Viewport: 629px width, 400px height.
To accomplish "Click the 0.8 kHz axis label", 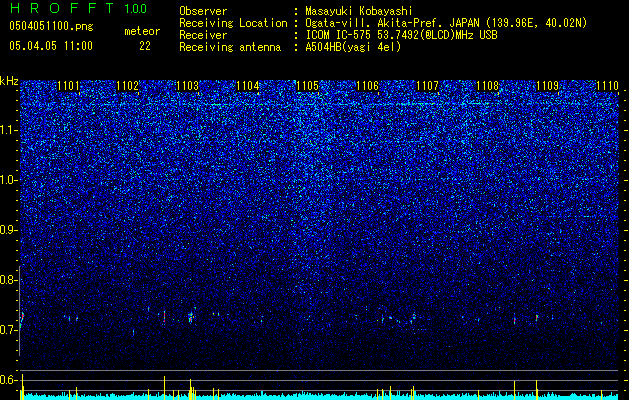I will (7, 280).
